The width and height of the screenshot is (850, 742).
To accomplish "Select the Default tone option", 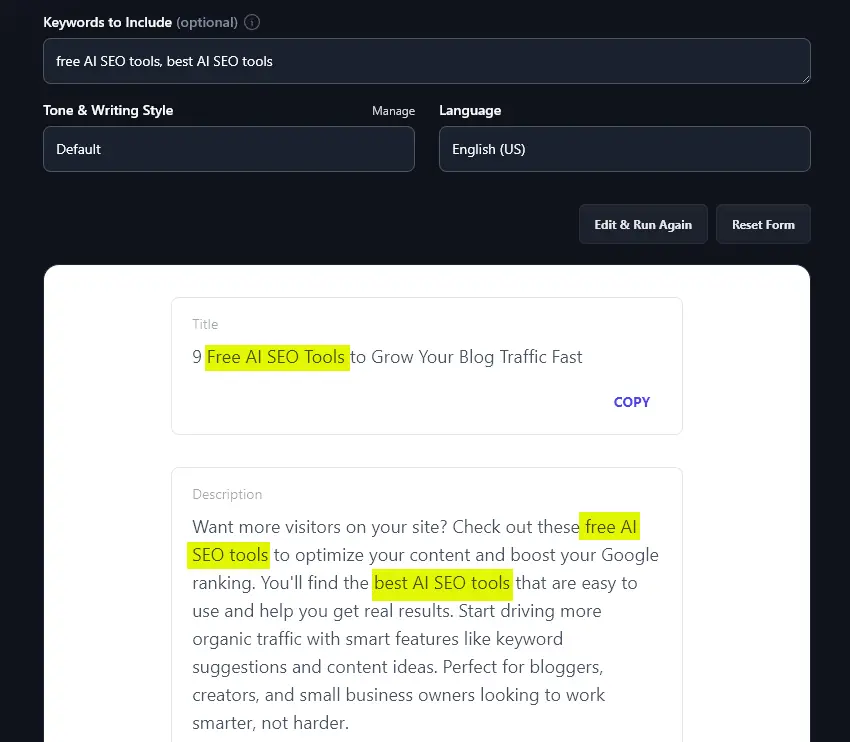I will (x=78, y=149).
